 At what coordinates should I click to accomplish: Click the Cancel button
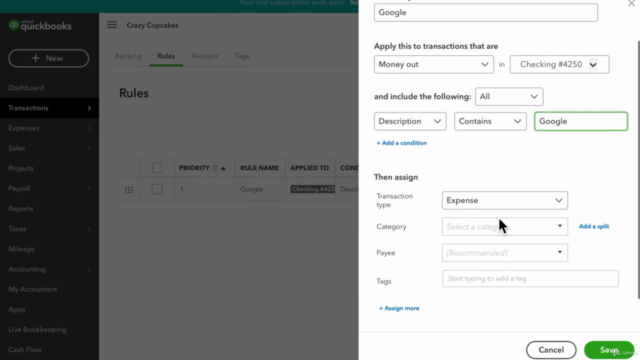coord(551,350)
